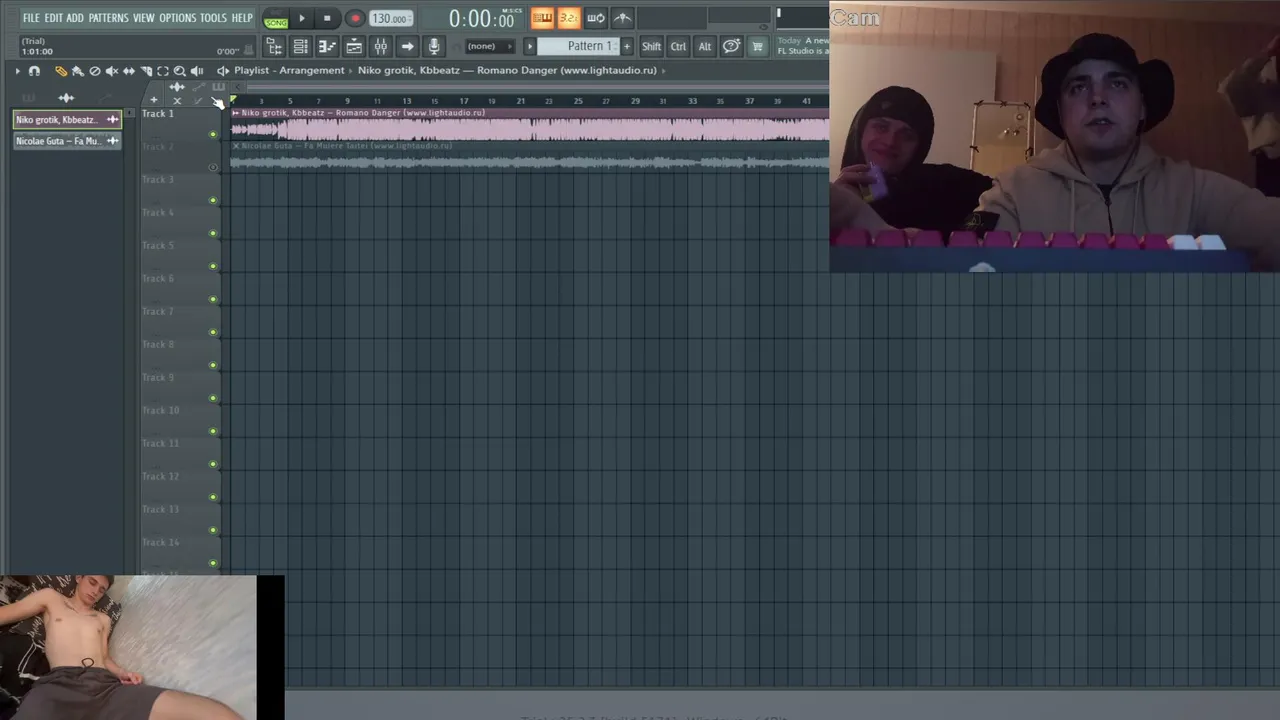
Task: Toggle loop recording button
Action: pos(595,18)
